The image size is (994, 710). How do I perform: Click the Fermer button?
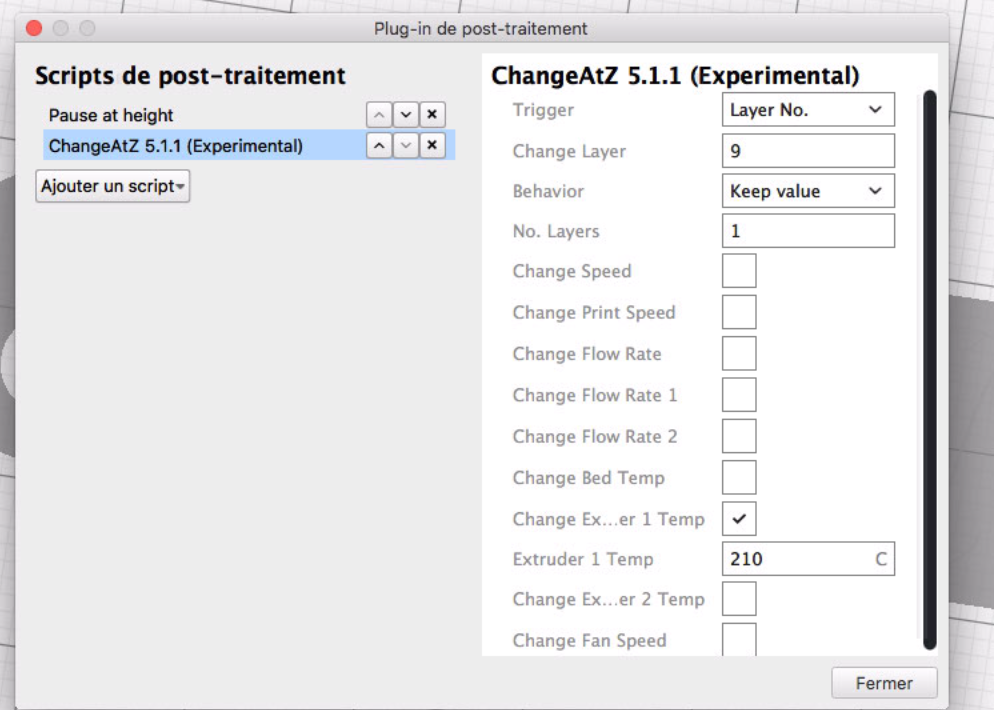click(884, 684)
